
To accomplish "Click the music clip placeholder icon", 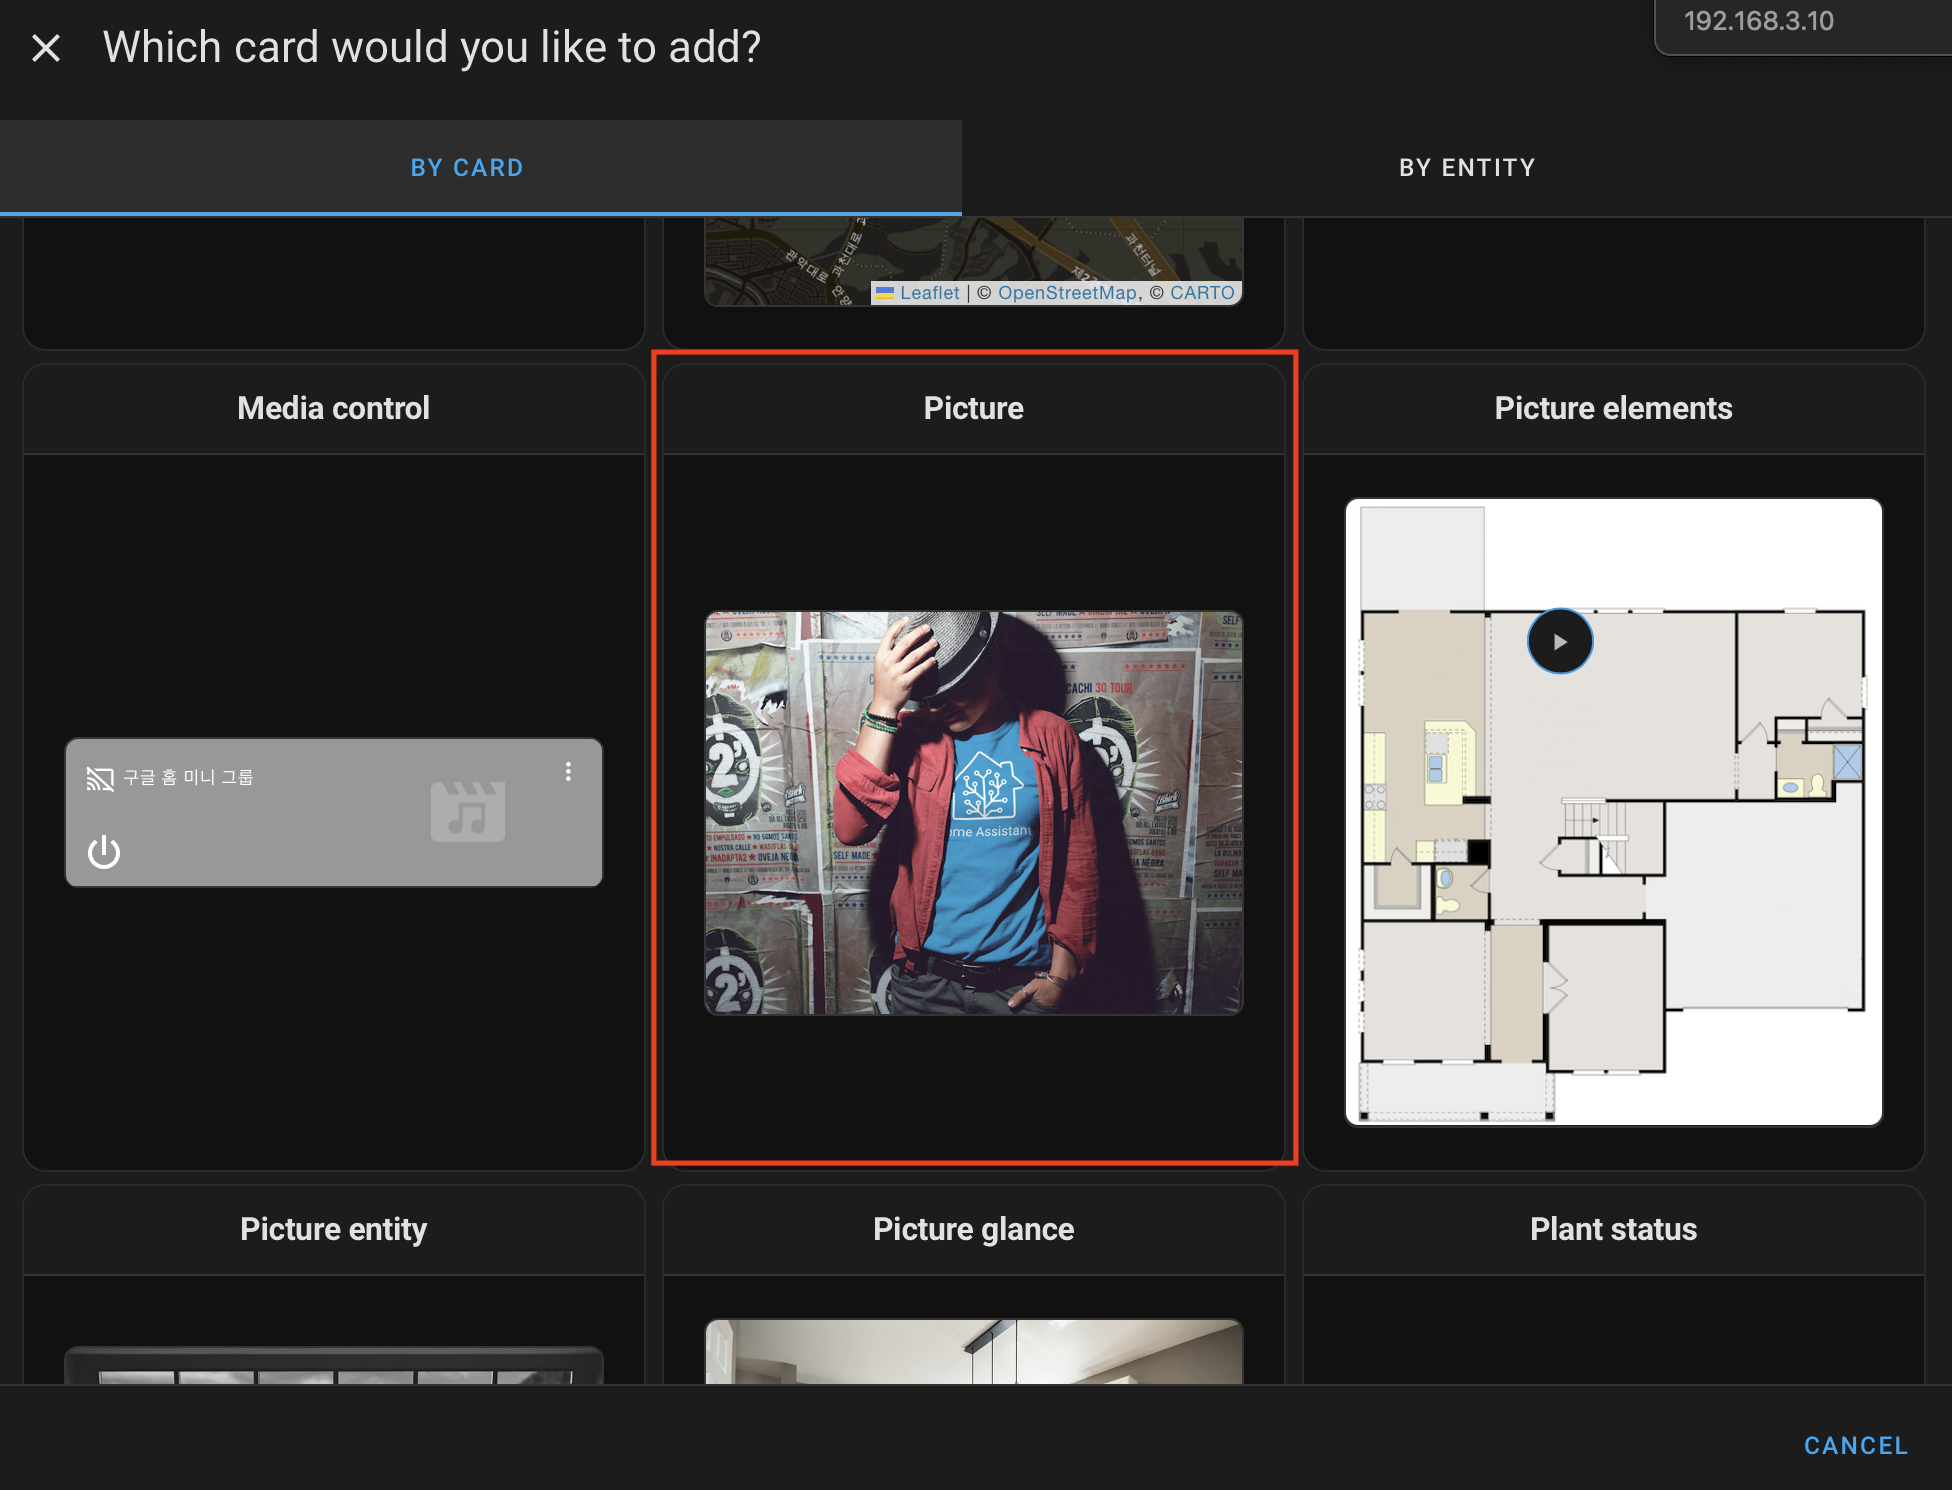I will tap(467, 811).
